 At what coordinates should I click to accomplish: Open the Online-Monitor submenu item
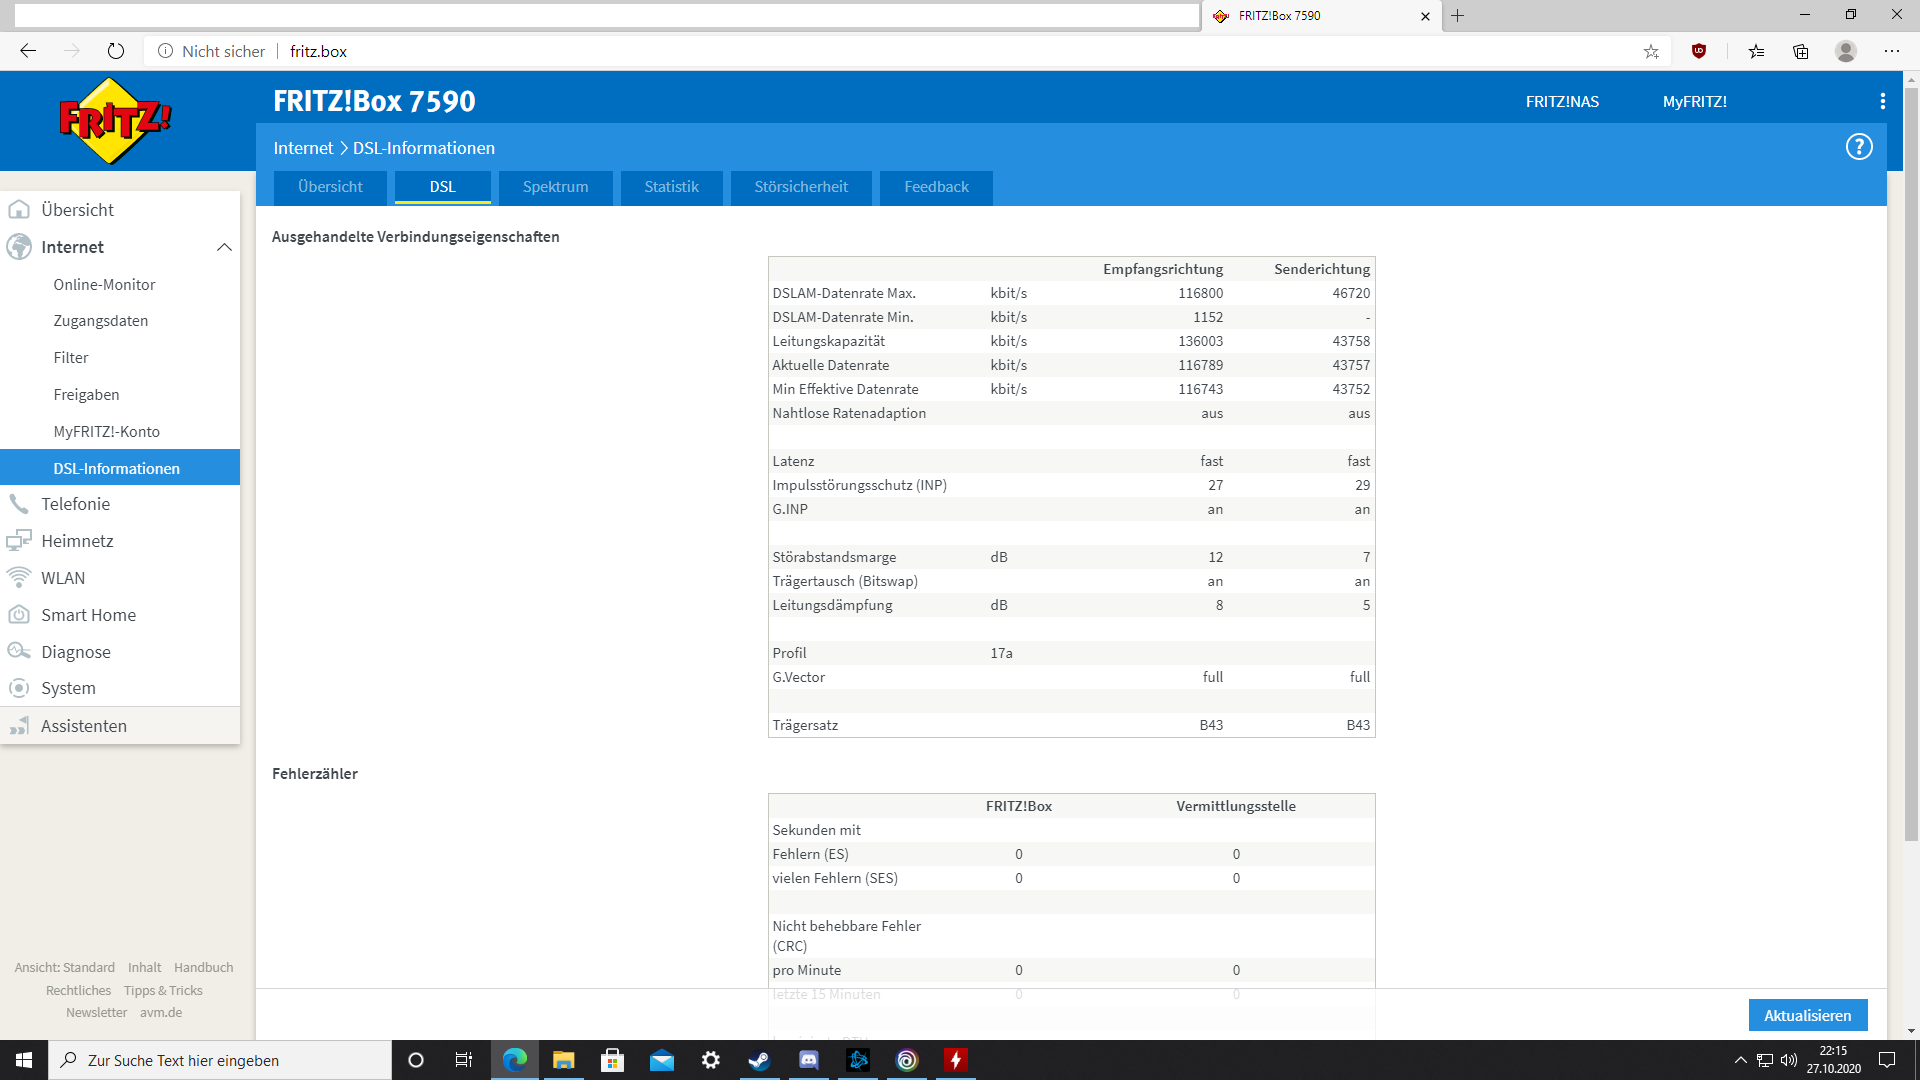pos(104,285)
